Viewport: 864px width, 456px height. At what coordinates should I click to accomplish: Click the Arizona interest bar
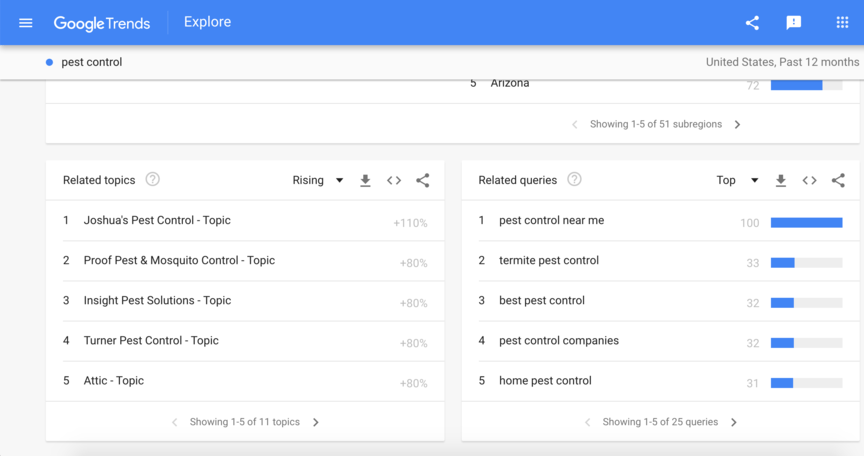806,85
